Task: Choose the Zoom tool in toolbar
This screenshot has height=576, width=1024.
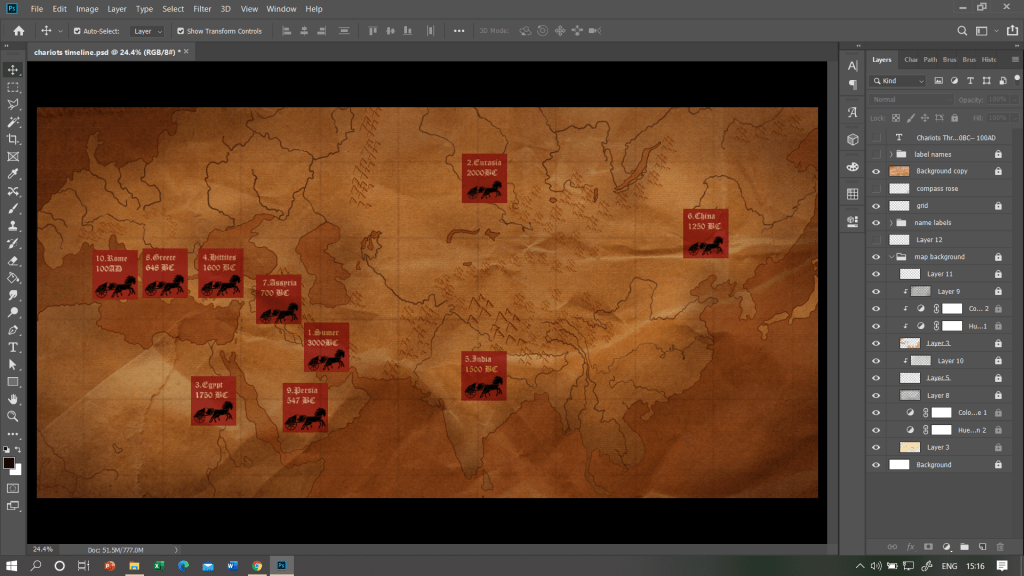Action: coord(13,416)
